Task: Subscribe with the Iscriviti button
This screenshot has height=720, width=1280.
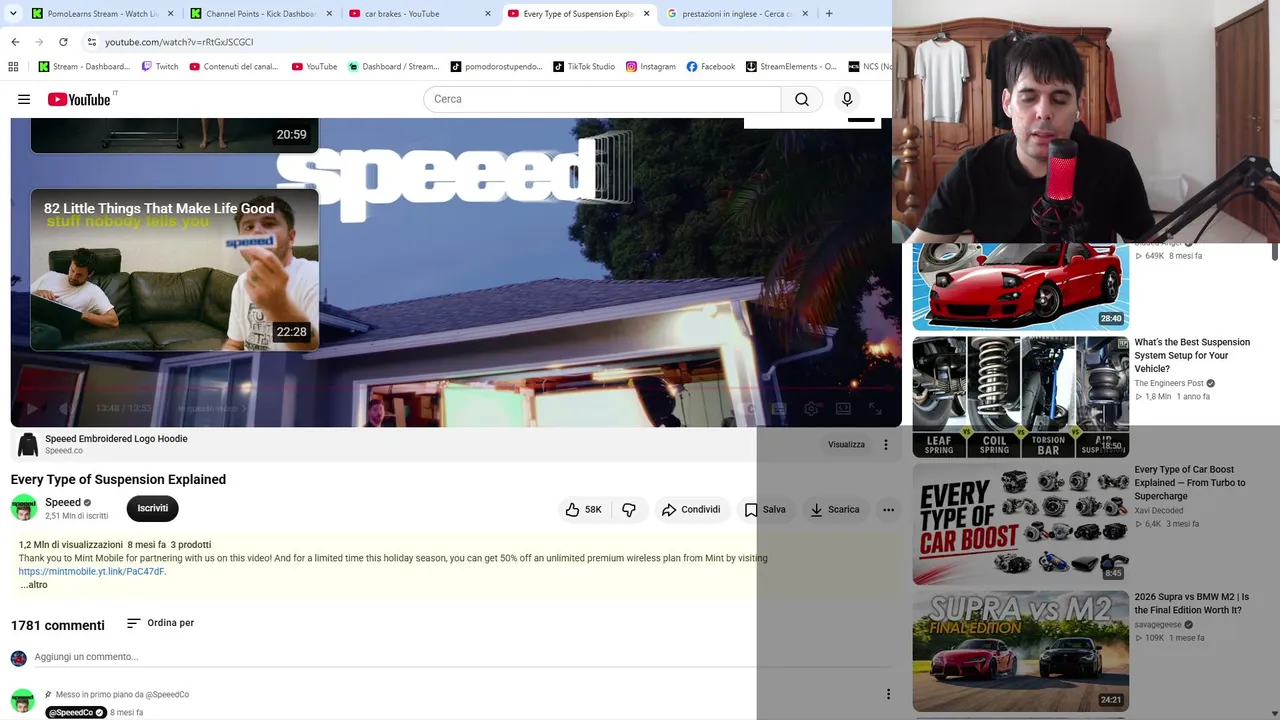Action: coord(152,508)
